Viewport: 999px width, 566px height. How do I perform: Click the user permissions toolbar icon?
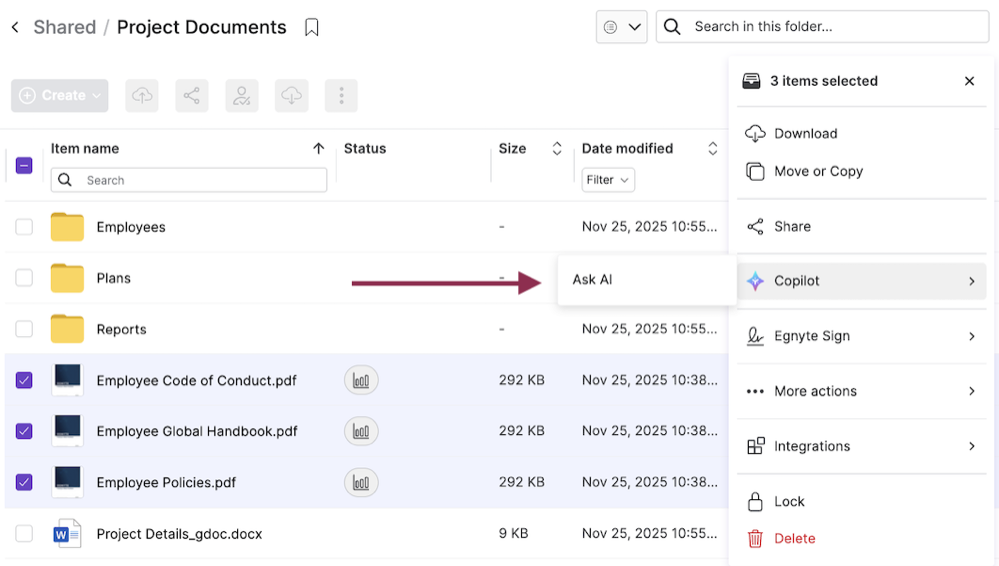[242, 96]
